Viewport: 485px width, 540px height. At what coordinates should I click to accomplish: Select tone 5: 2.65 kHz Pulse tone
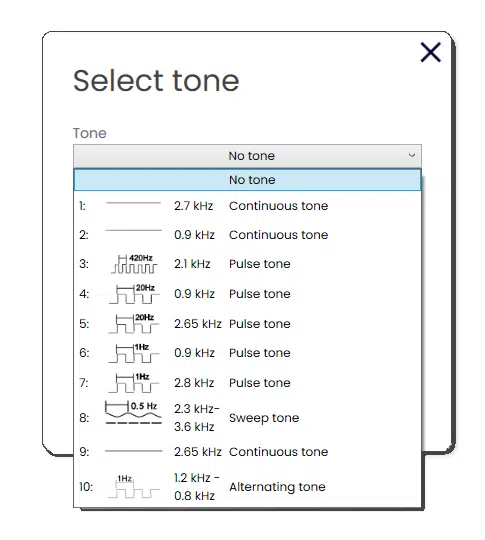pyautogui.click(x=247, y=324)
